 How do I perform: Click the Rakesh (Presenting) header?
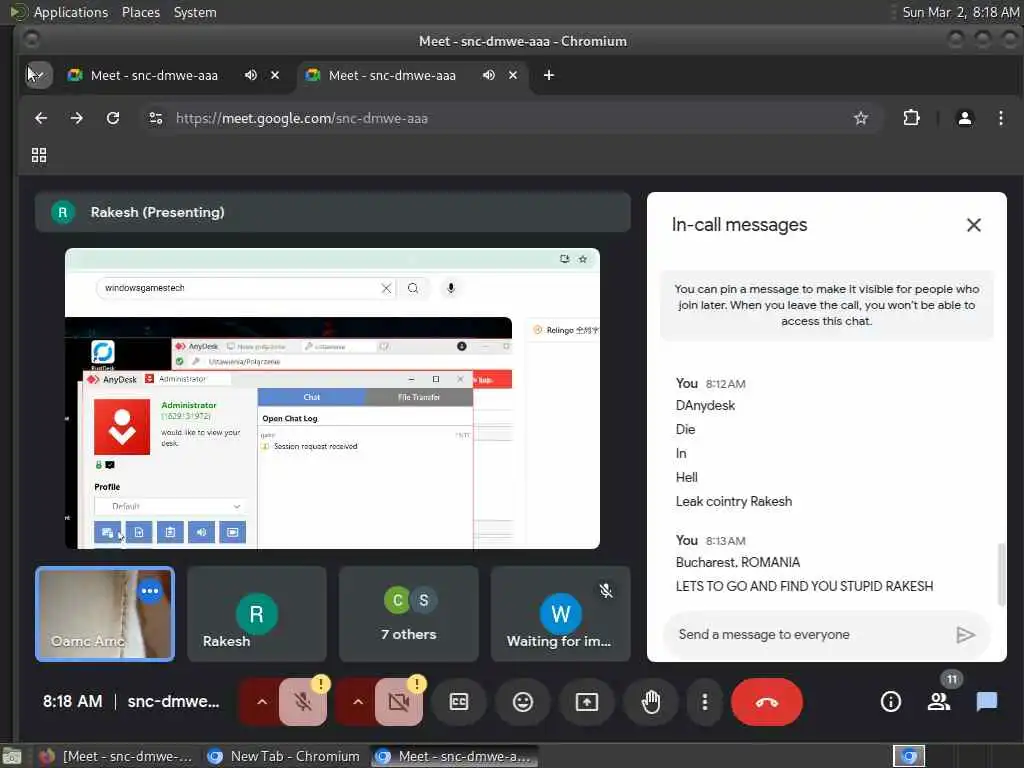pyautogui.click(x=332, y=212)
